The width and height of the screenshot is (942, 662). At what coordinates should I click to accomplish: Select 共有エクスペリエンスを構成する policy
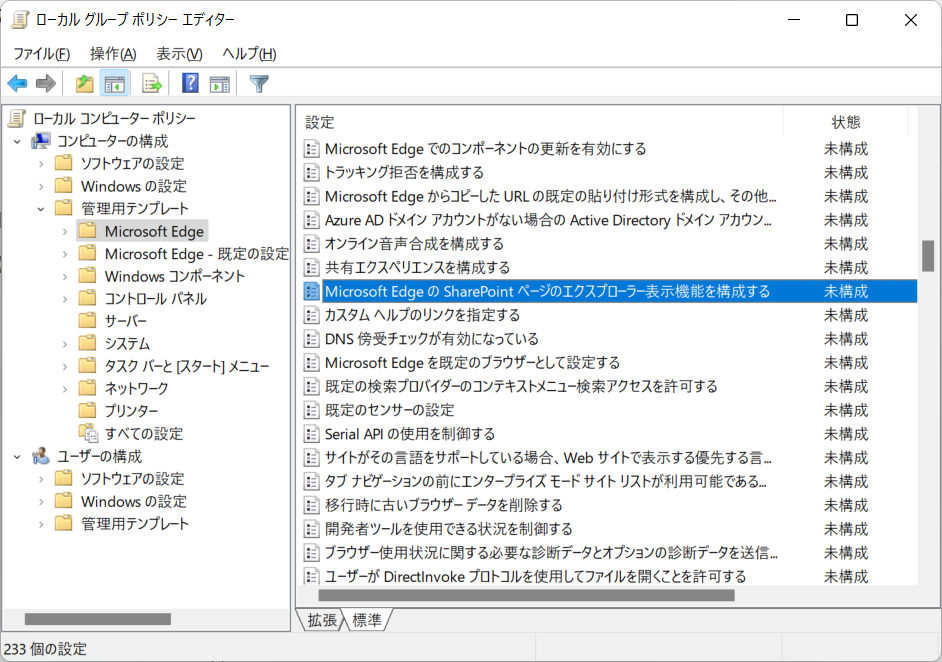609,267
